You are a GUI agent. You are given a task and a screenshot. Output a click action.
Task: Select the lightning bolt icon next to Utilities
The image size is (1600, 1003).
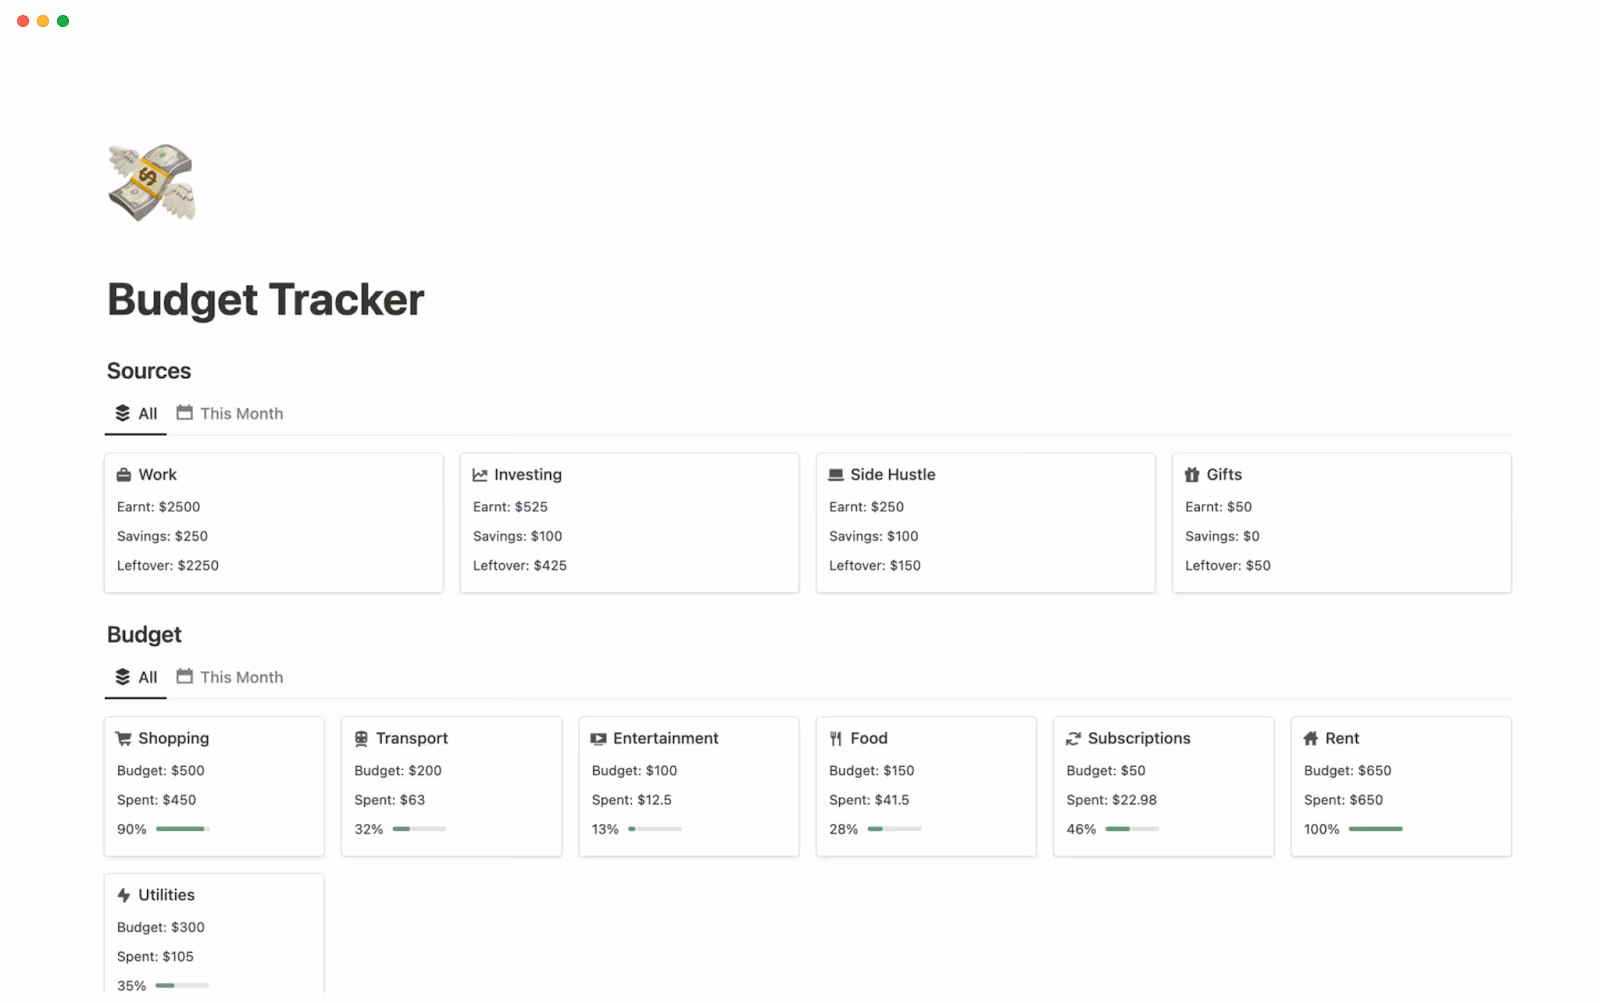tap(124, 895)
